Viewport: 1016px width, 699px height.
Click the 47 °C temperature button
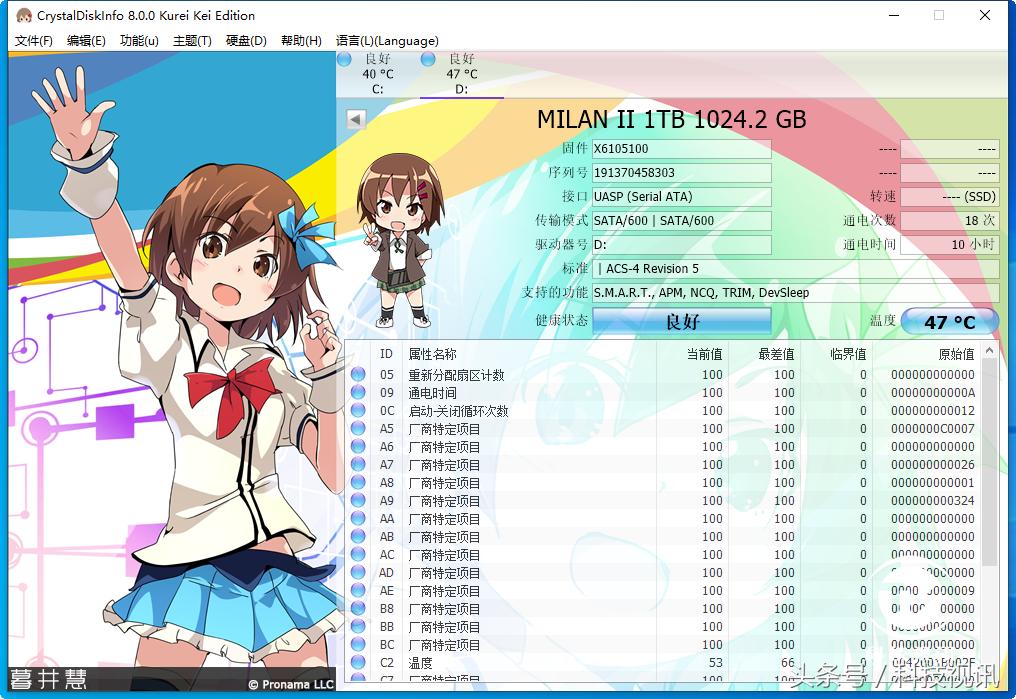tap(949, 322)
